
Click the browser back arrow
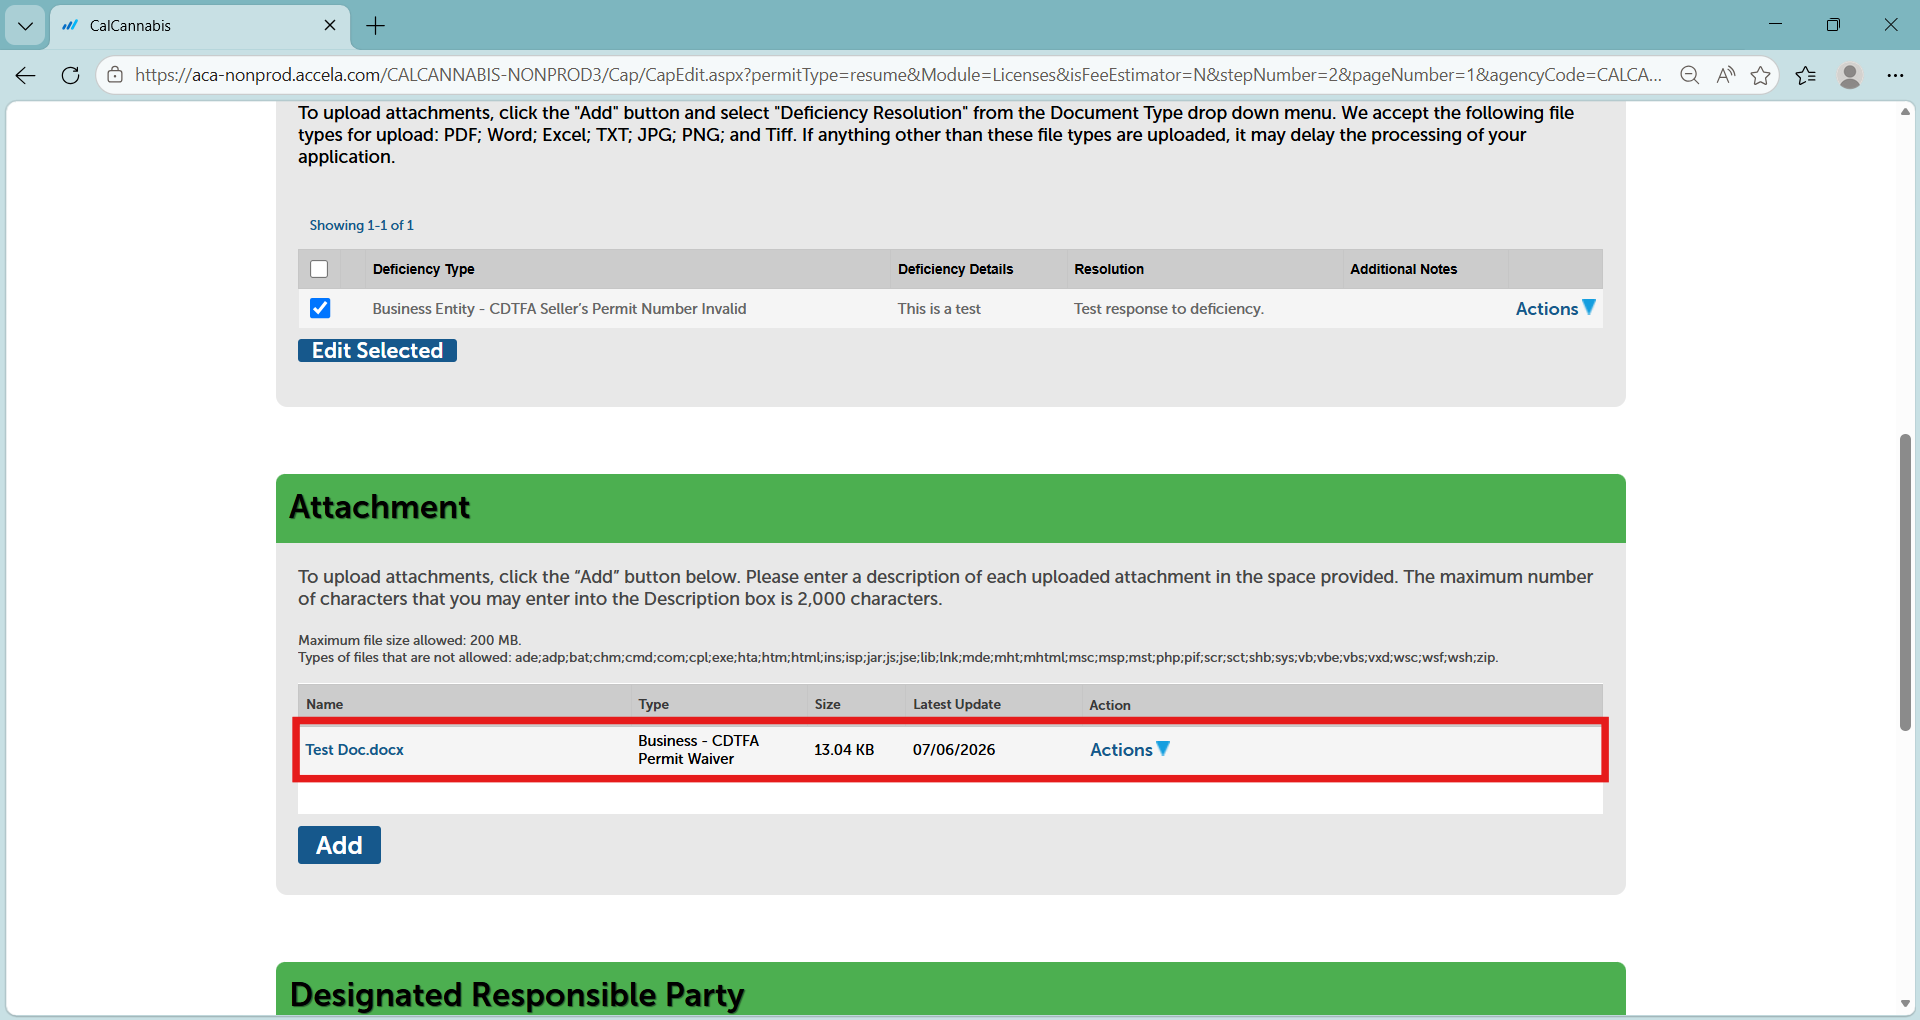[26, 75]
